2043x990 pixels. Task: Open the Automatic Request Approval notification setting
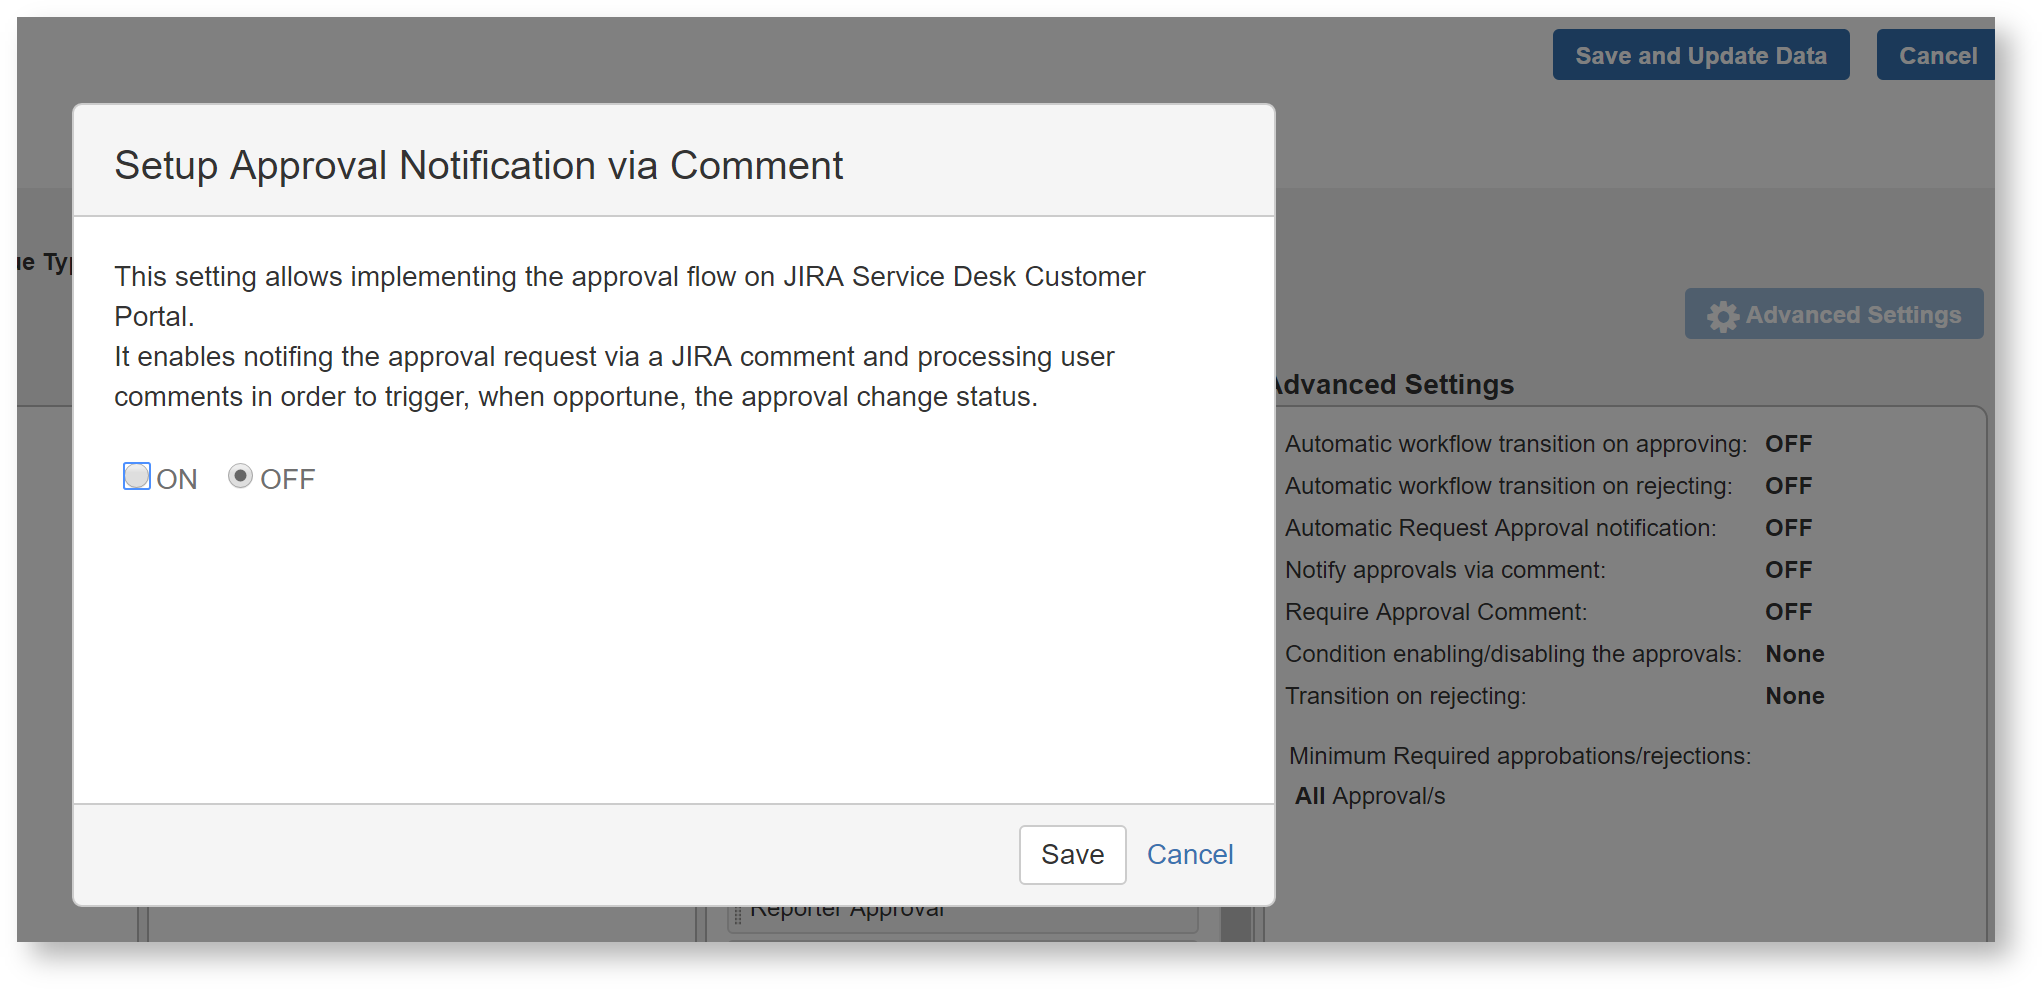coord(1500,528)
